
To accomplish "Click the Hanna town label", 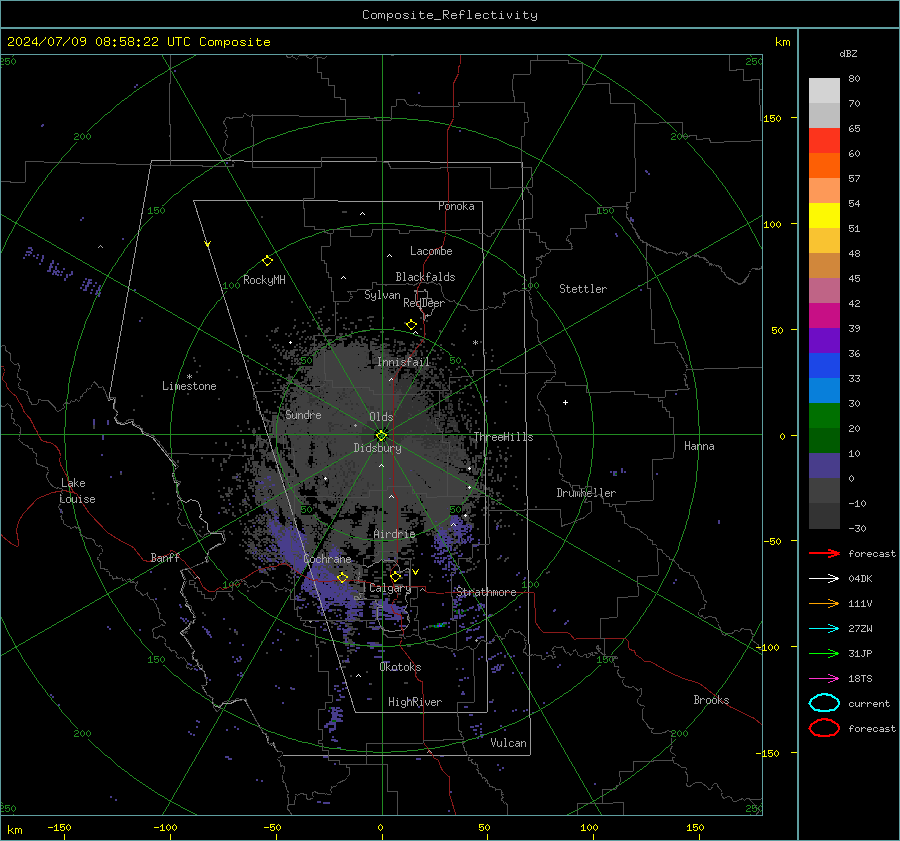I will 699,446.
